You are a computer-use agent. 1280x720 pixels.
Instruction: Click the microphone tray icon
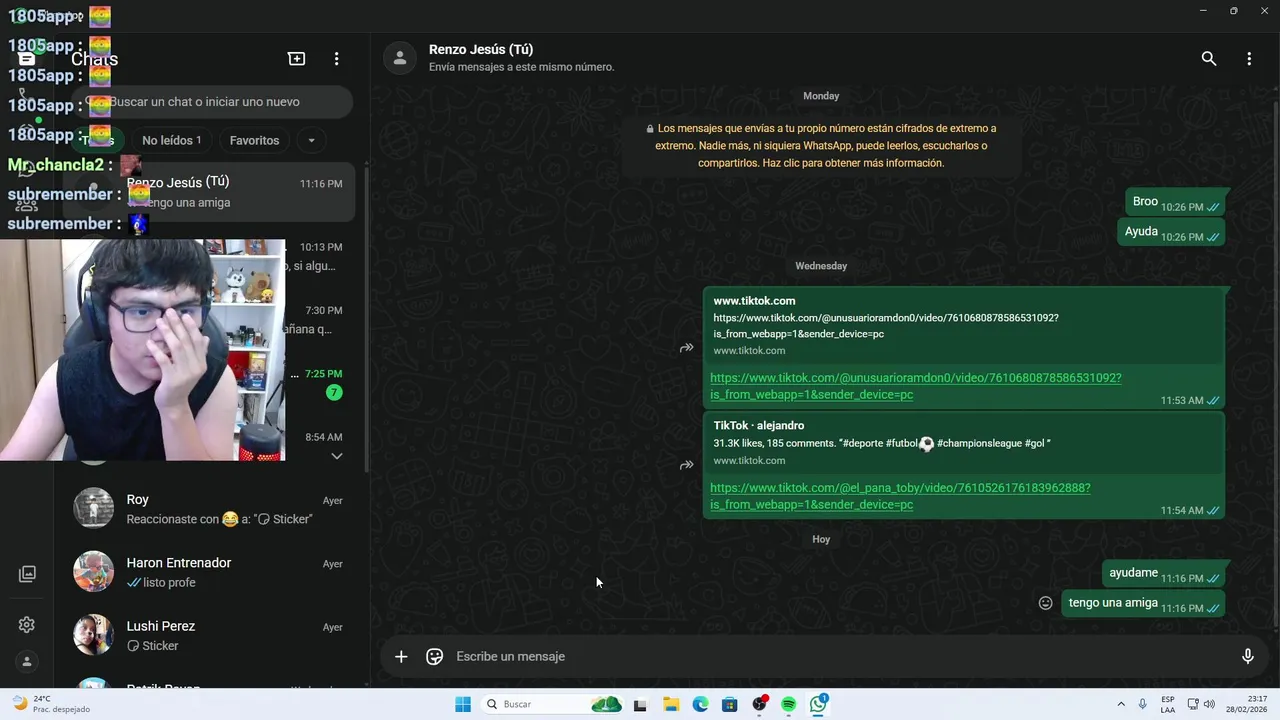point(1143,704)
